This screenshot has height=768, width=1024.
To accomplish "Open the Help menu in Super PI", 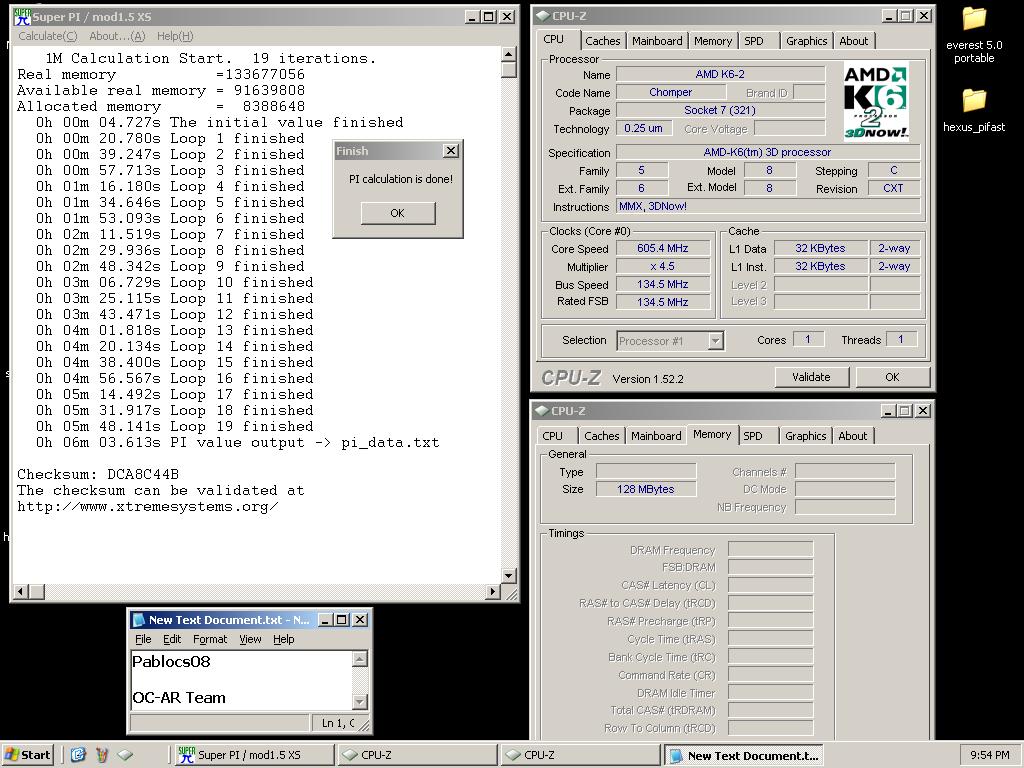I will click(x=175, y=36).
